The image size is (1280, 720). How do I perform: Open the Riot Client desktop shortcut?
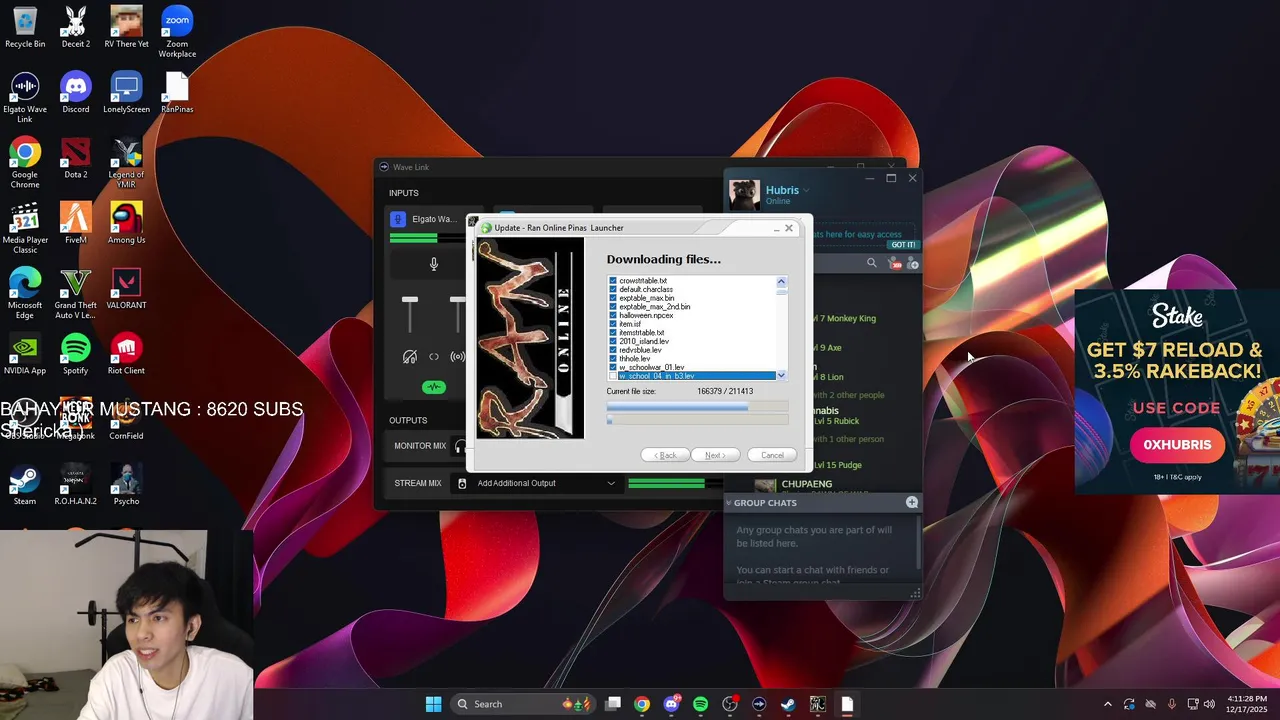pyautogui.click(x=126, y=354)
